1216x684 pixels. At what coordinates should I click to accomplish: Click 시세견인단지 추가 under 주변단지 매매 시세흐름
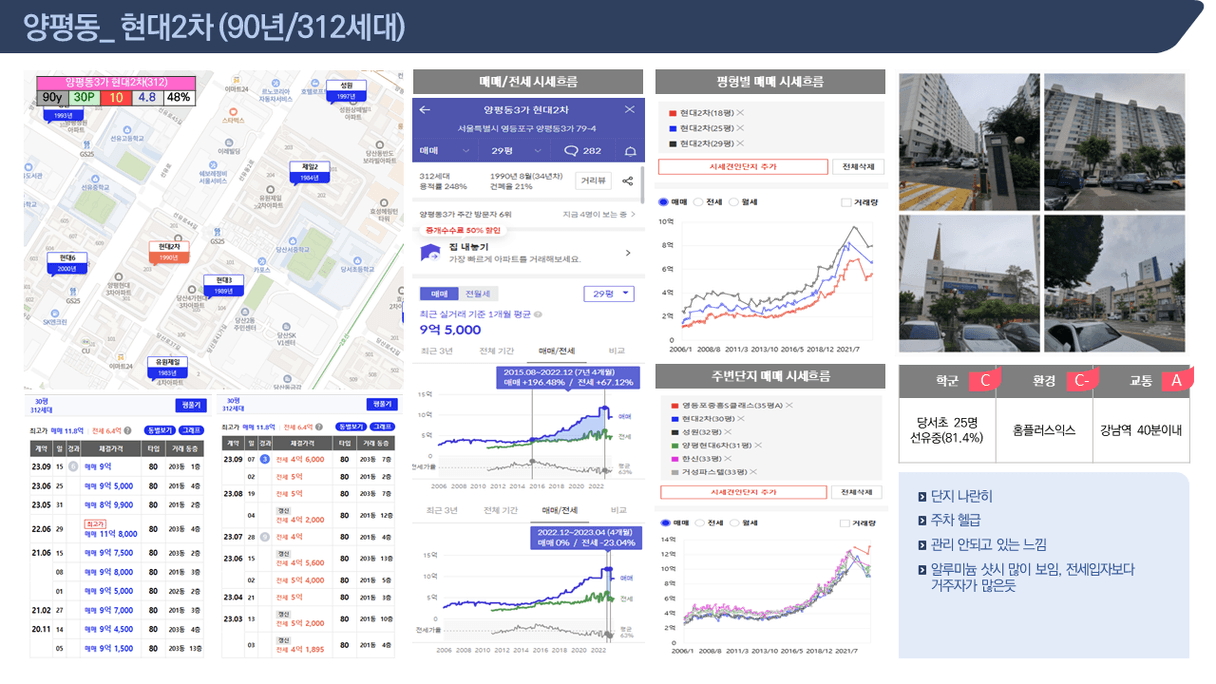pyautogui.click(x=743, y=492)
